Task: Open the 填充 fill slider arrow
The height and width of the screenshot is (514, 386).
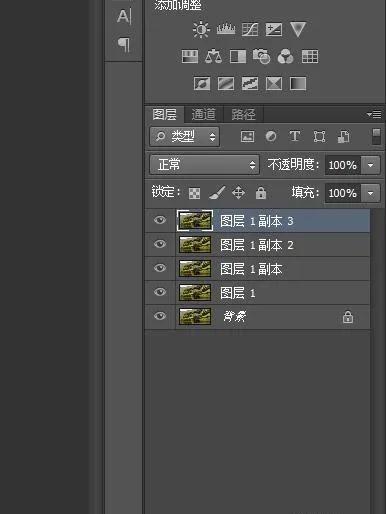Action: 370,193
